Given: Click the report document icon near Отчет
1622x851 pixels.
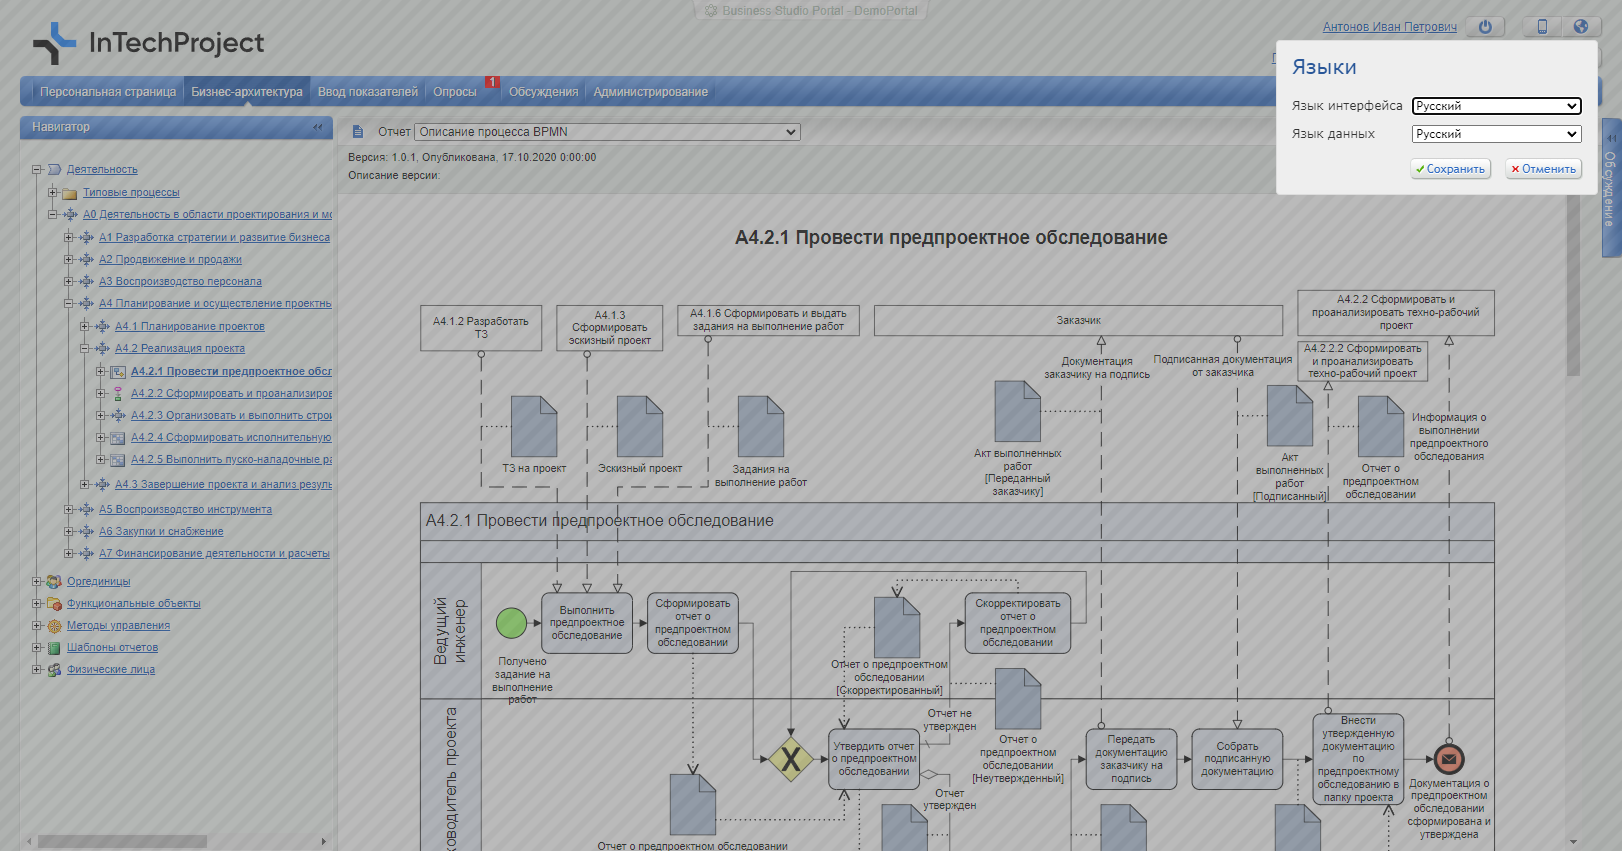Looking at the screenshot, I should coord(358,132).
